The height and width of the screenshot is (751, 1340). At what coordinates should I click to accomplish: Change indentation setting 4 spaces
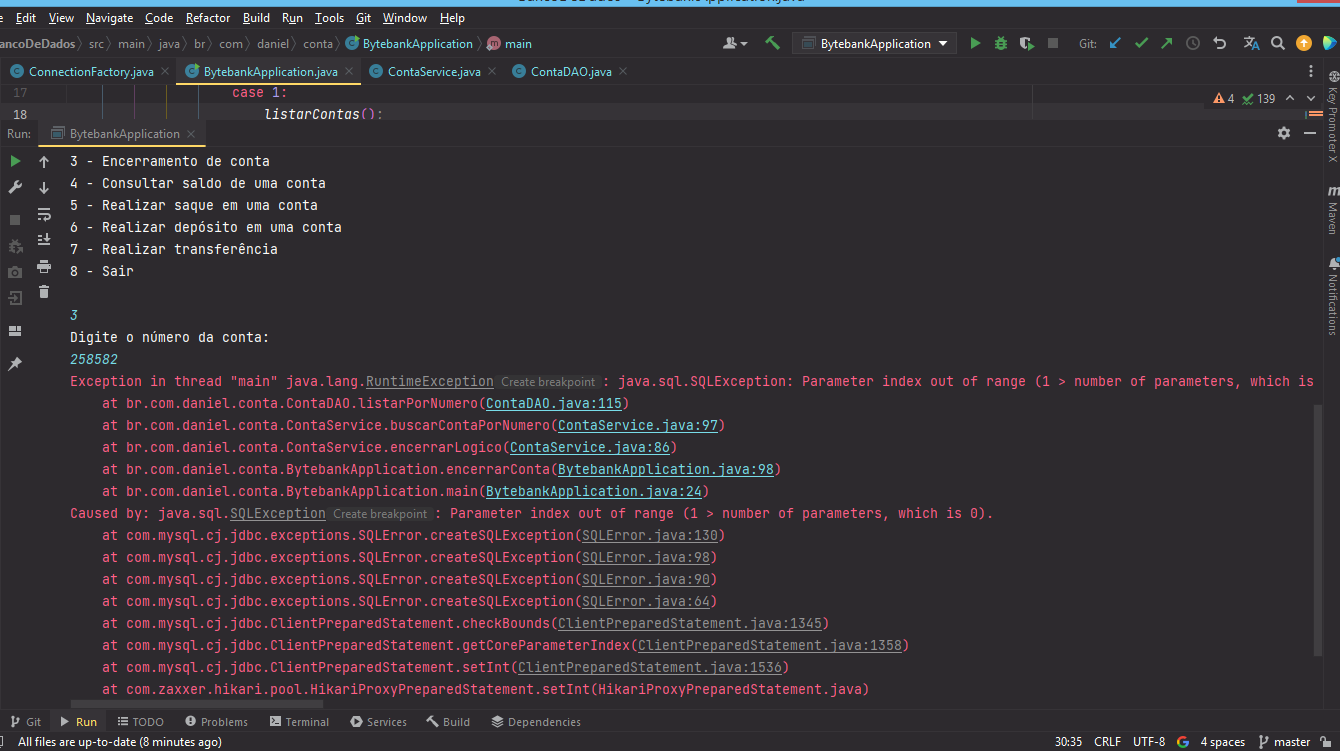coord(1222,742)
